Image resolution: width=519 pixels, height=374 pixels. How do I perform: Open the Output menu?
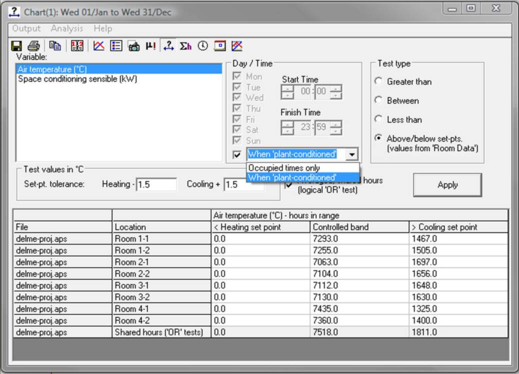pos(26,29)
